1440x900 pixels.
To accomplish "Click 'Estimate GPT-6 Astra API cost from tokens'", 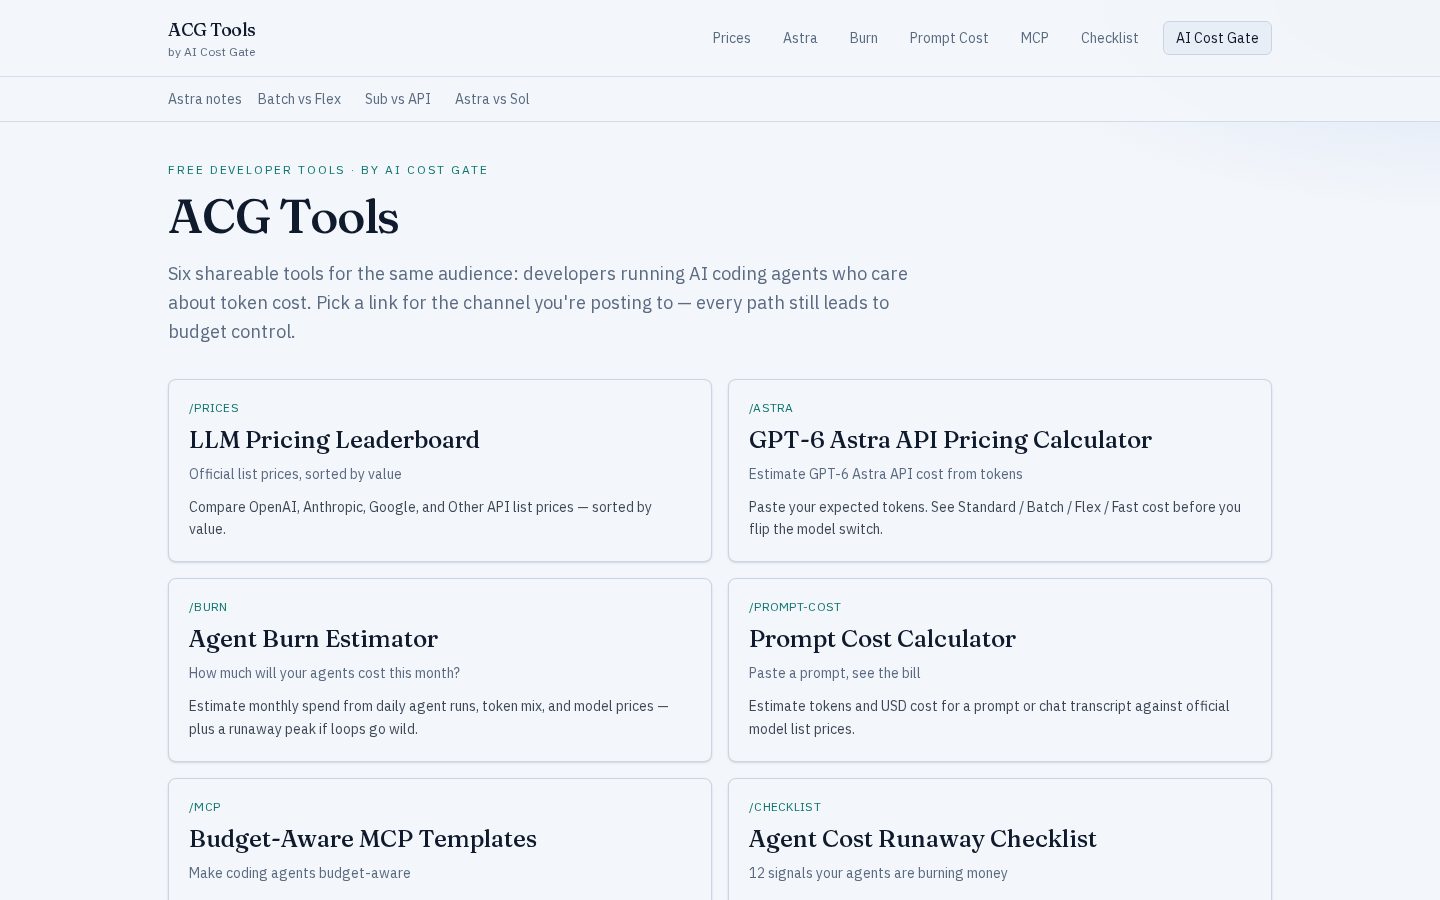I will (886, 474).
